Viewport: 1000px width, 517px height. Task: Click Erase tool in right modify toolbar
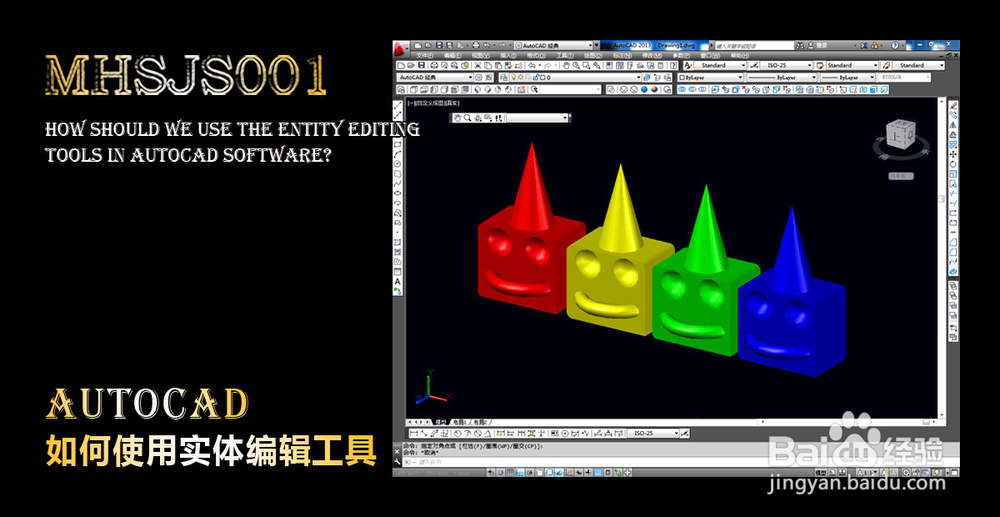pyautogui.click(x=953, y=105)
